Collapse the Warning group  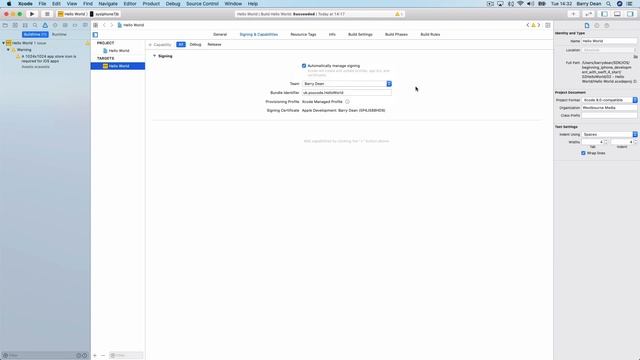(8, 50)
